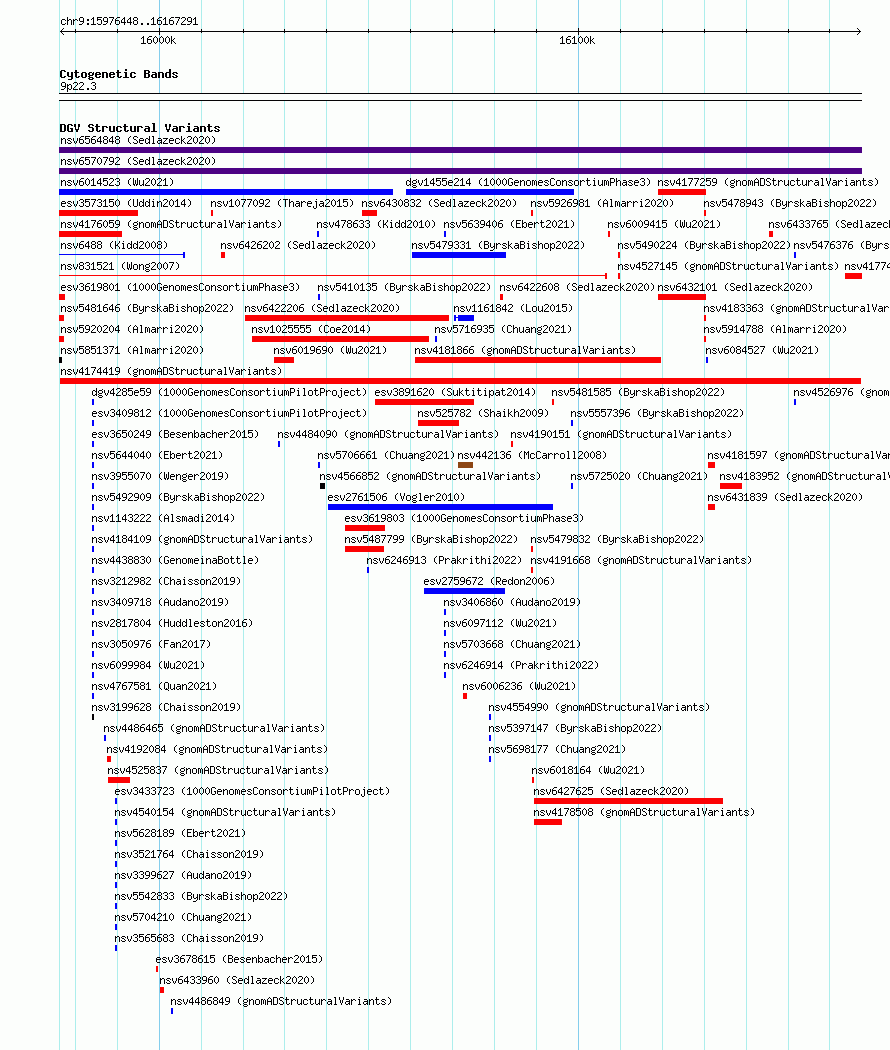Open the dgv1455e214 (1000GenomesConsortiumPhase3) variant label
The image size is (890, 1050).
click(528, 182)
